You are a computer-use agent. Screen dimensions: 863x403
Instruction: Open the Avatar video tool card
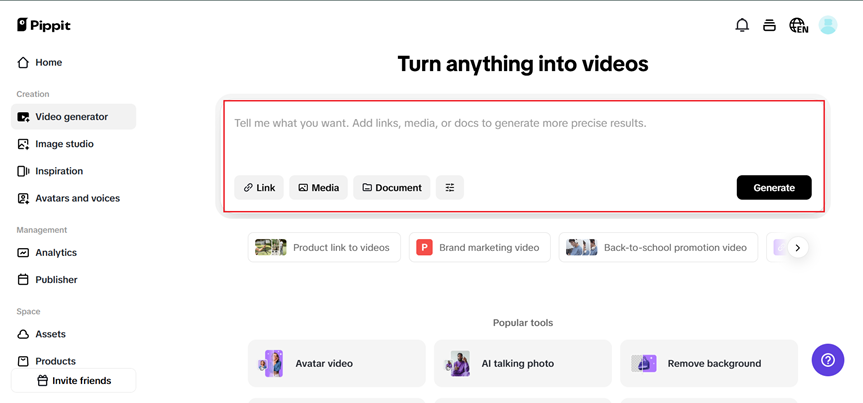[x=337, y=363]
